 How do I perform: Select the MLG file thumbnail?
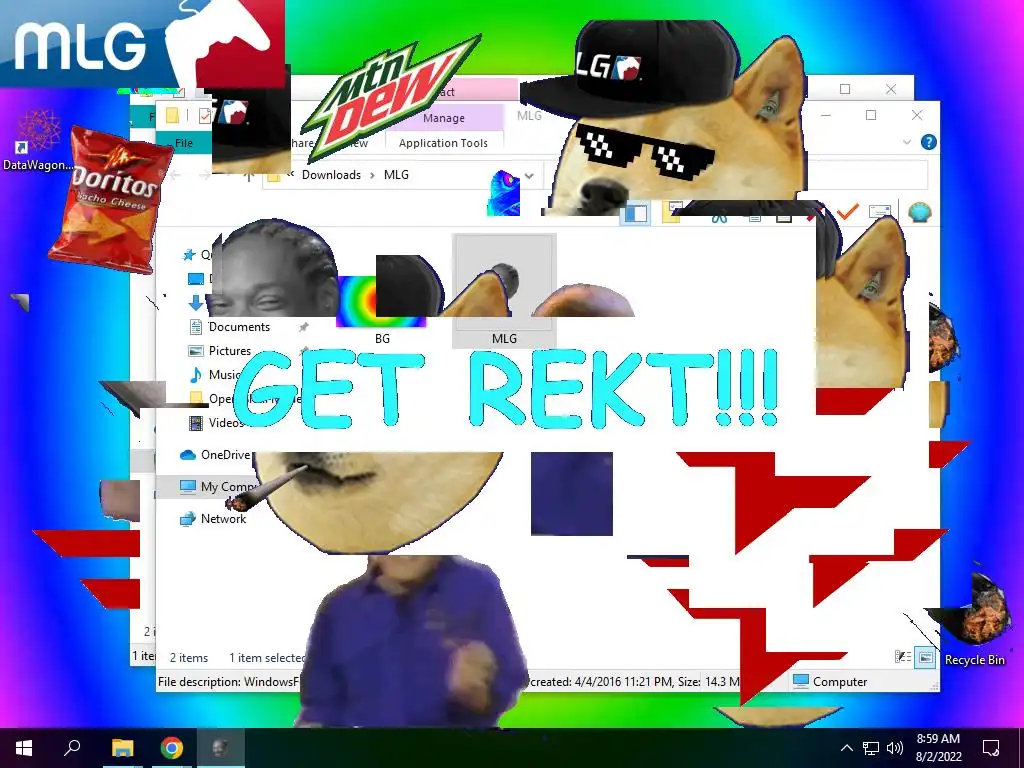(504, 291)
